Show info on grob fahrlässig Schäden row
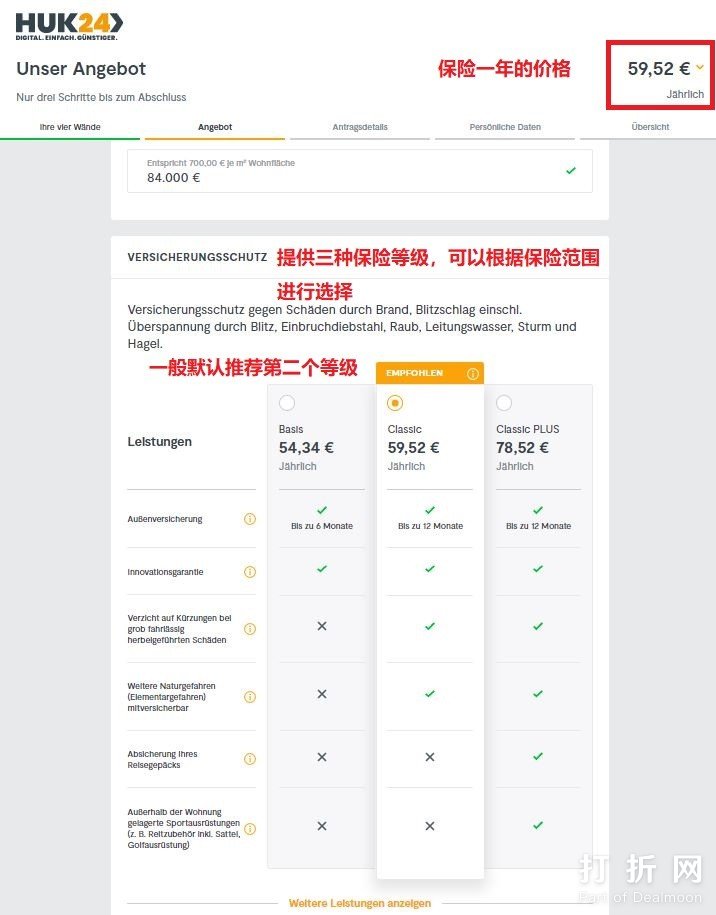The height and width of the screenshot is (915, 716). [x=250, y=629]
